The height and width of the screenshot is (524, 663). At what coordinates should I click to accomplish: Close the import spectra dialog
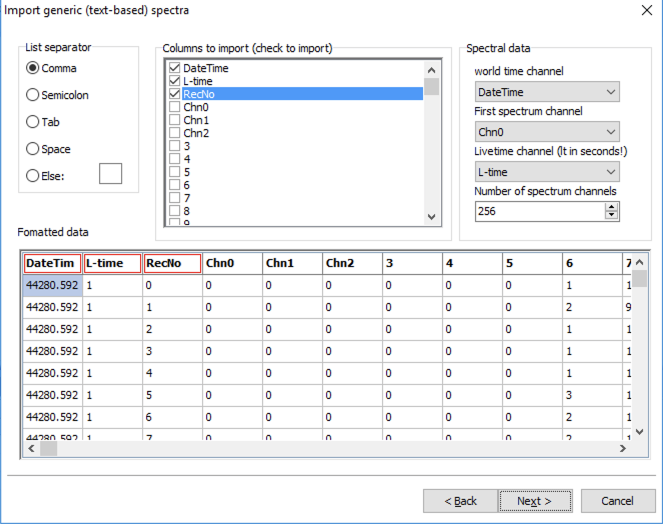[643, 11]
